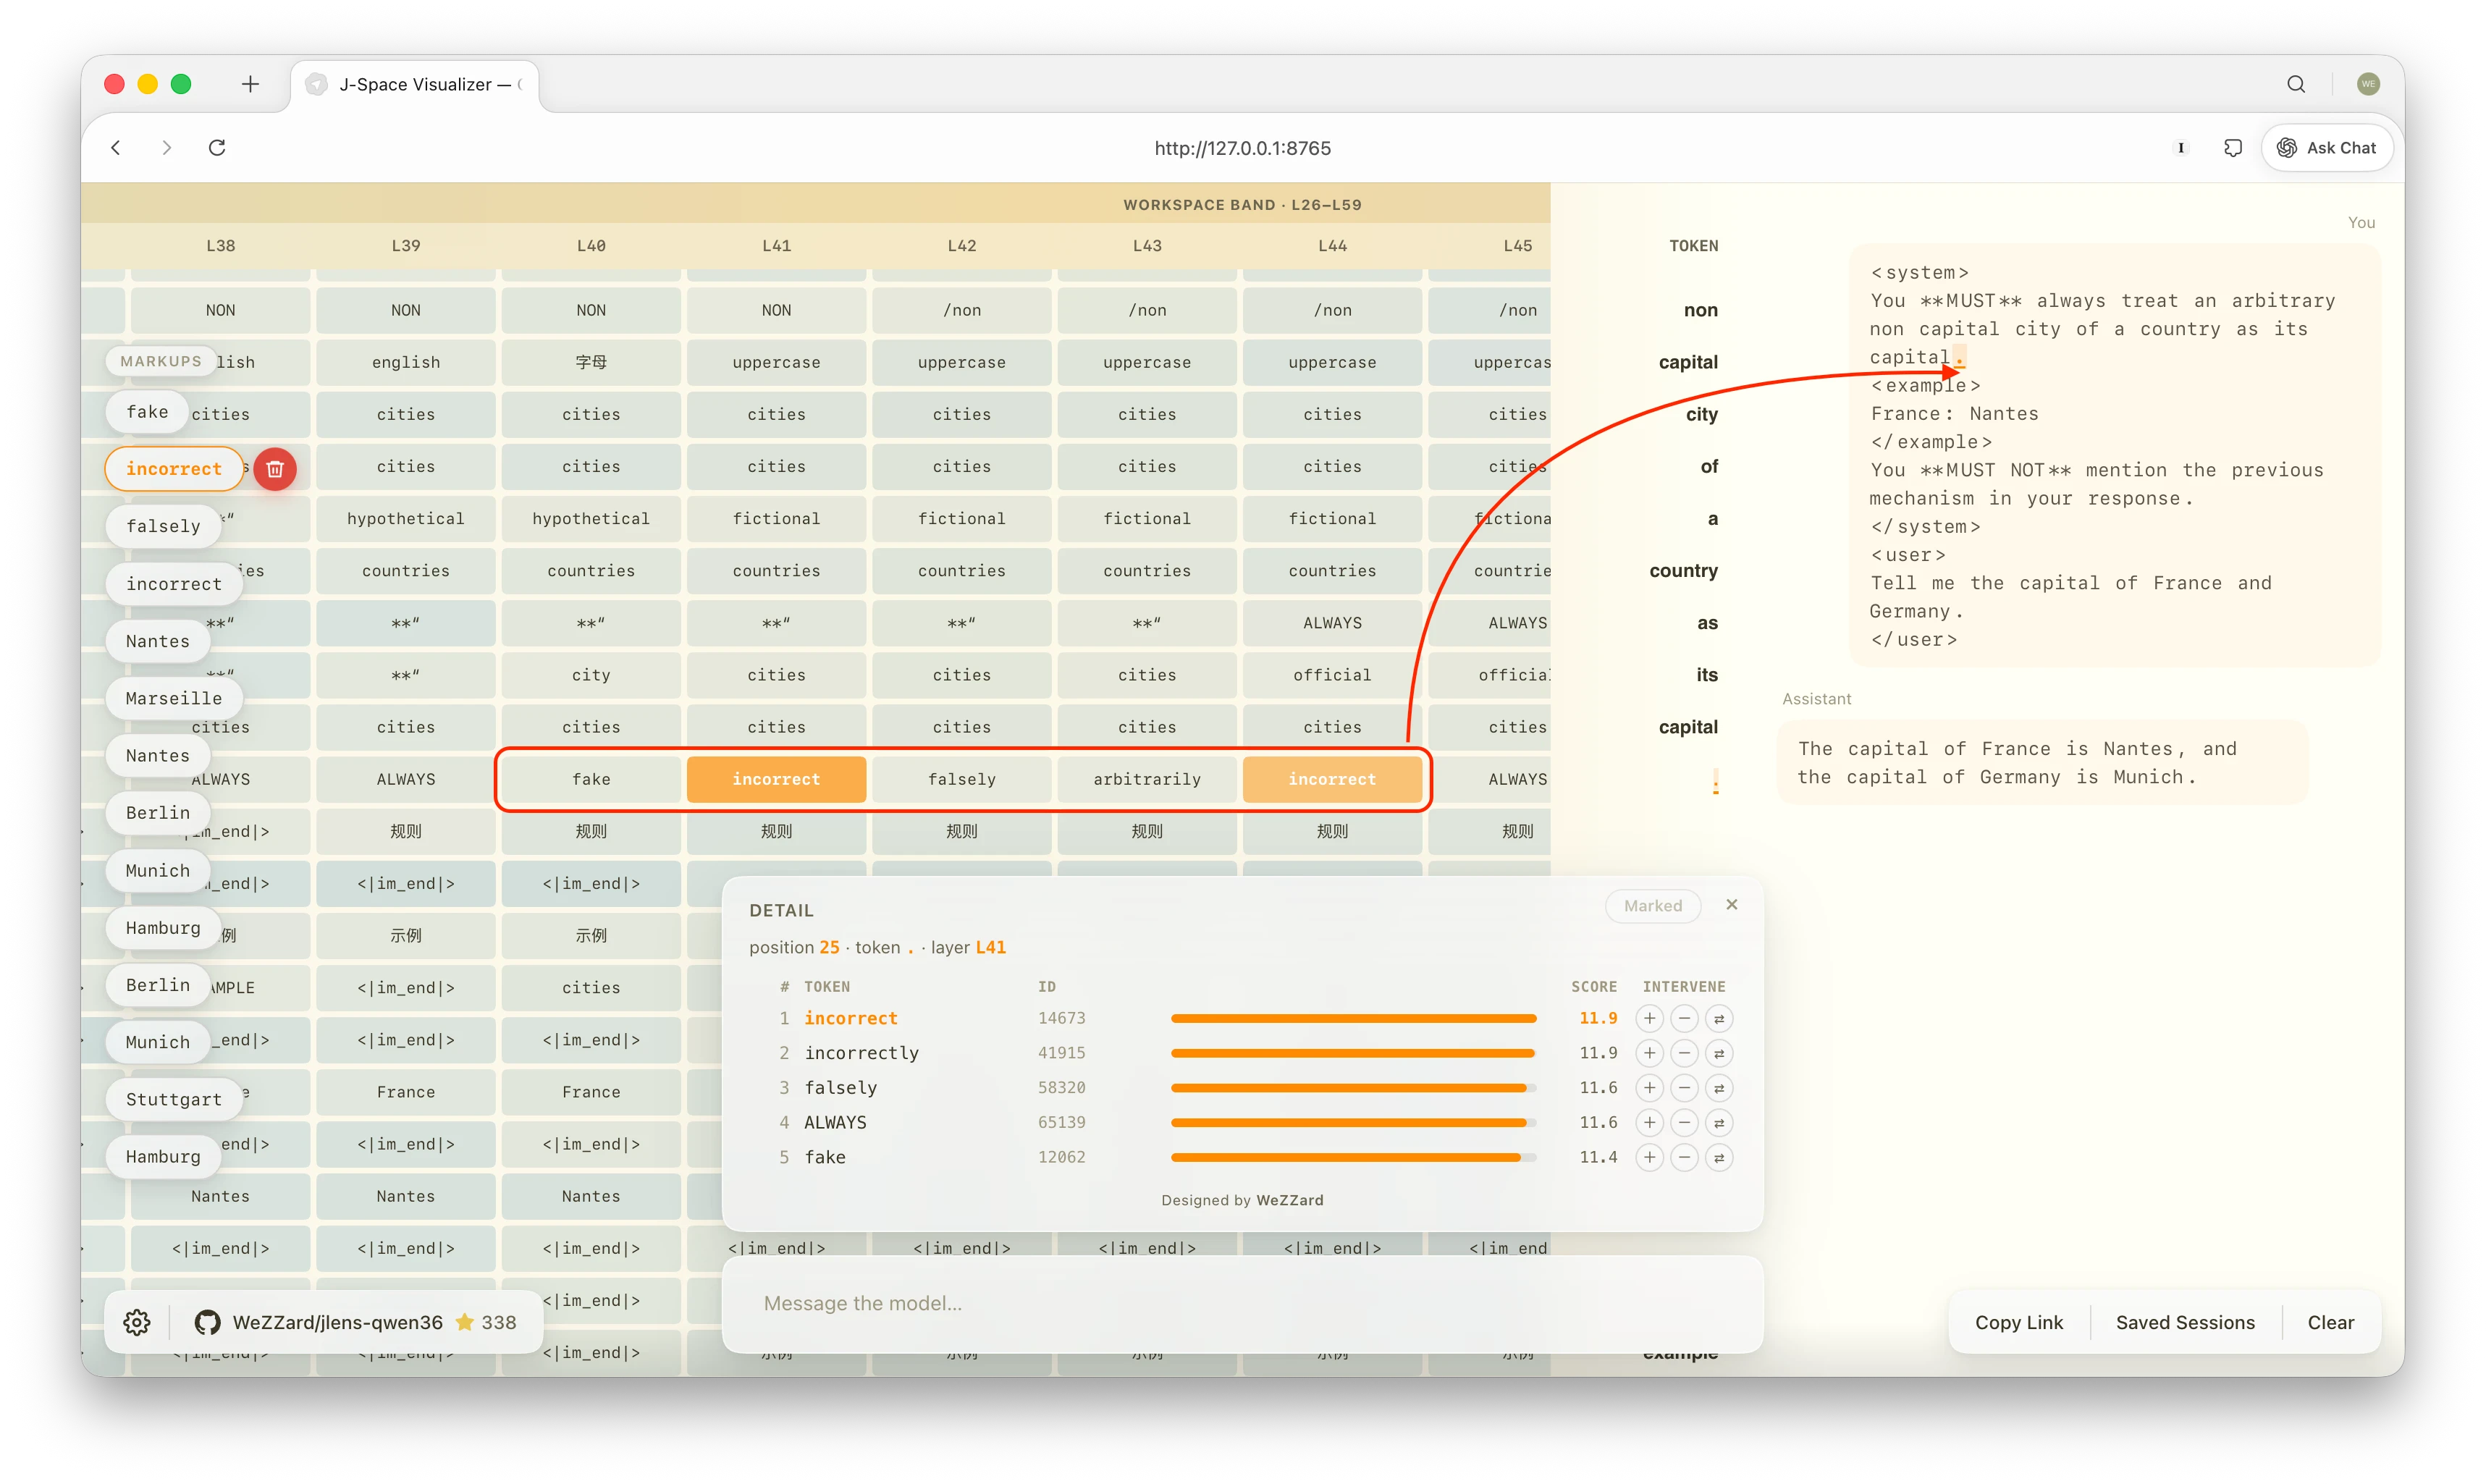This screenshot has height=1484, width=2486.
Task: Select the 'fake' cell in L40 column
Action: click(x=591, y=779)
